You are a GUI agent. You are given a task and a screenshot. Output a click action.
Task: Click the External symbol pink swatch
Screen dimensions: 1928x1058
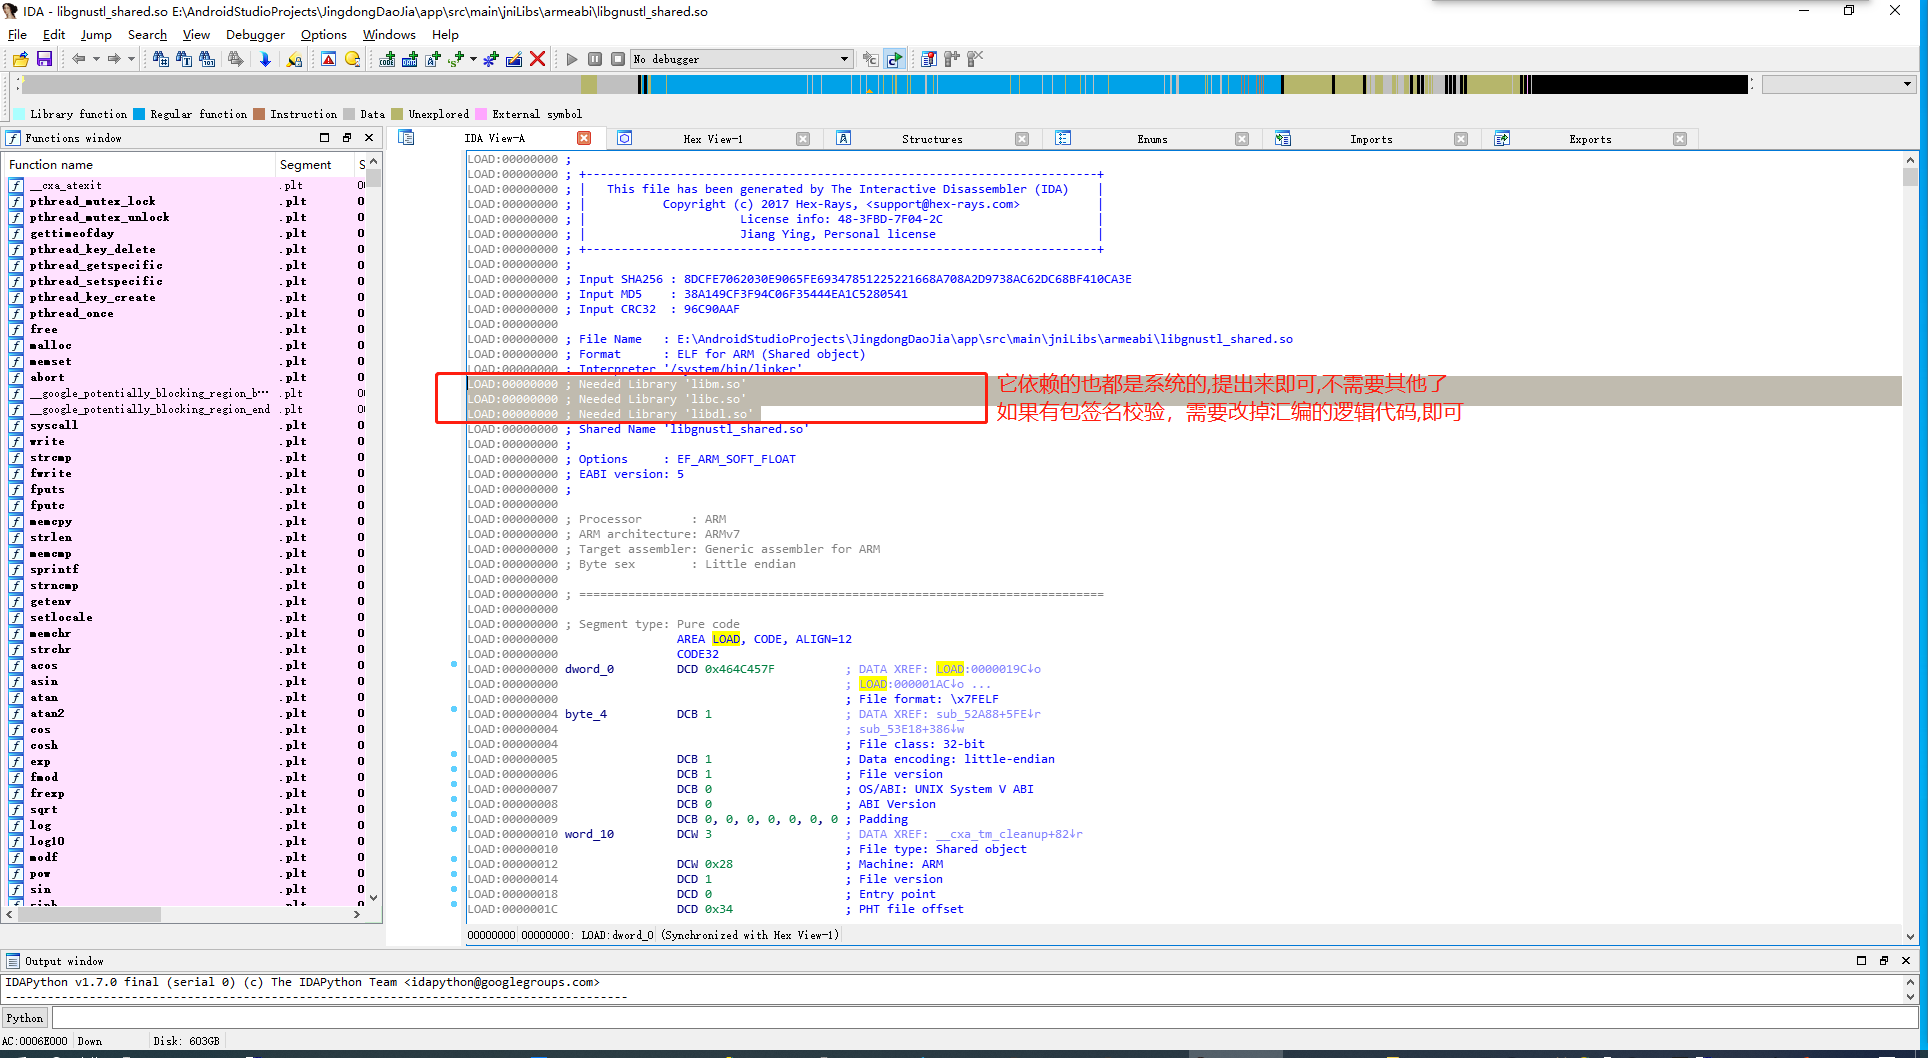pyautogui.click(x=481, y=114)
